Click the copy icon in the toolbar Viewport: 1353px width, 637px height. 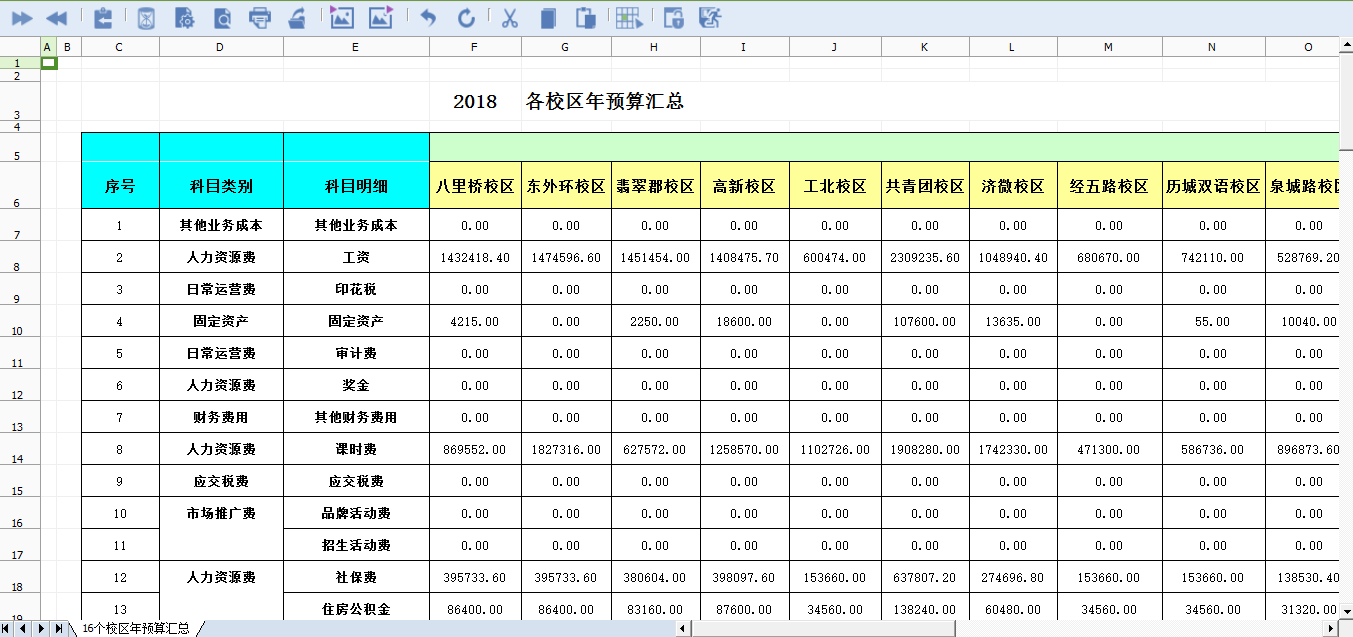pos(547,17)
